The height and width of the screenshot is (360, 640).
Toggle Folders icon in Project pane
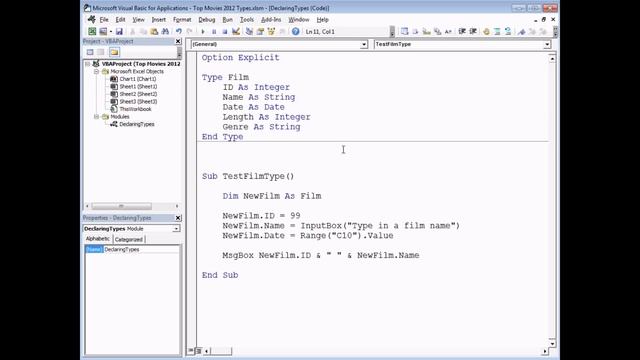114,52
